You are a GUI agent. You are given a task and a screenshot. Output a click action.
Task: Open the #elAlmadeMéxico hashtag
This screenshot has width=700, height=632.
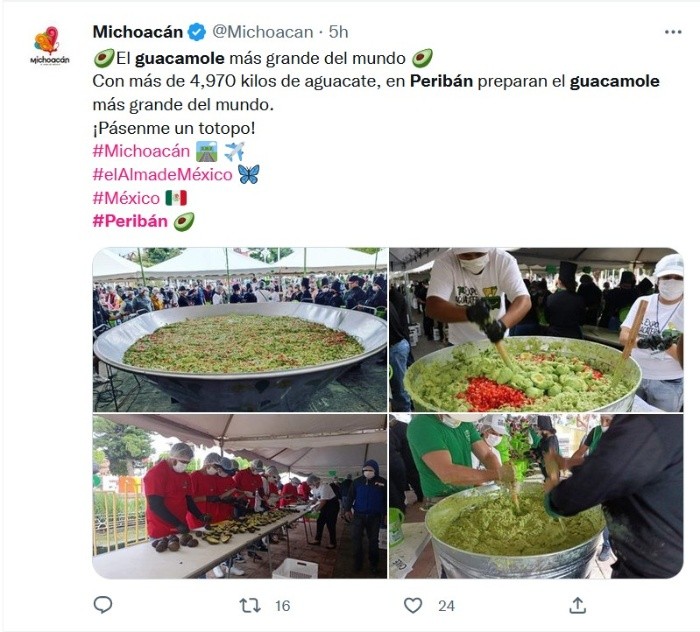point(162,175)
